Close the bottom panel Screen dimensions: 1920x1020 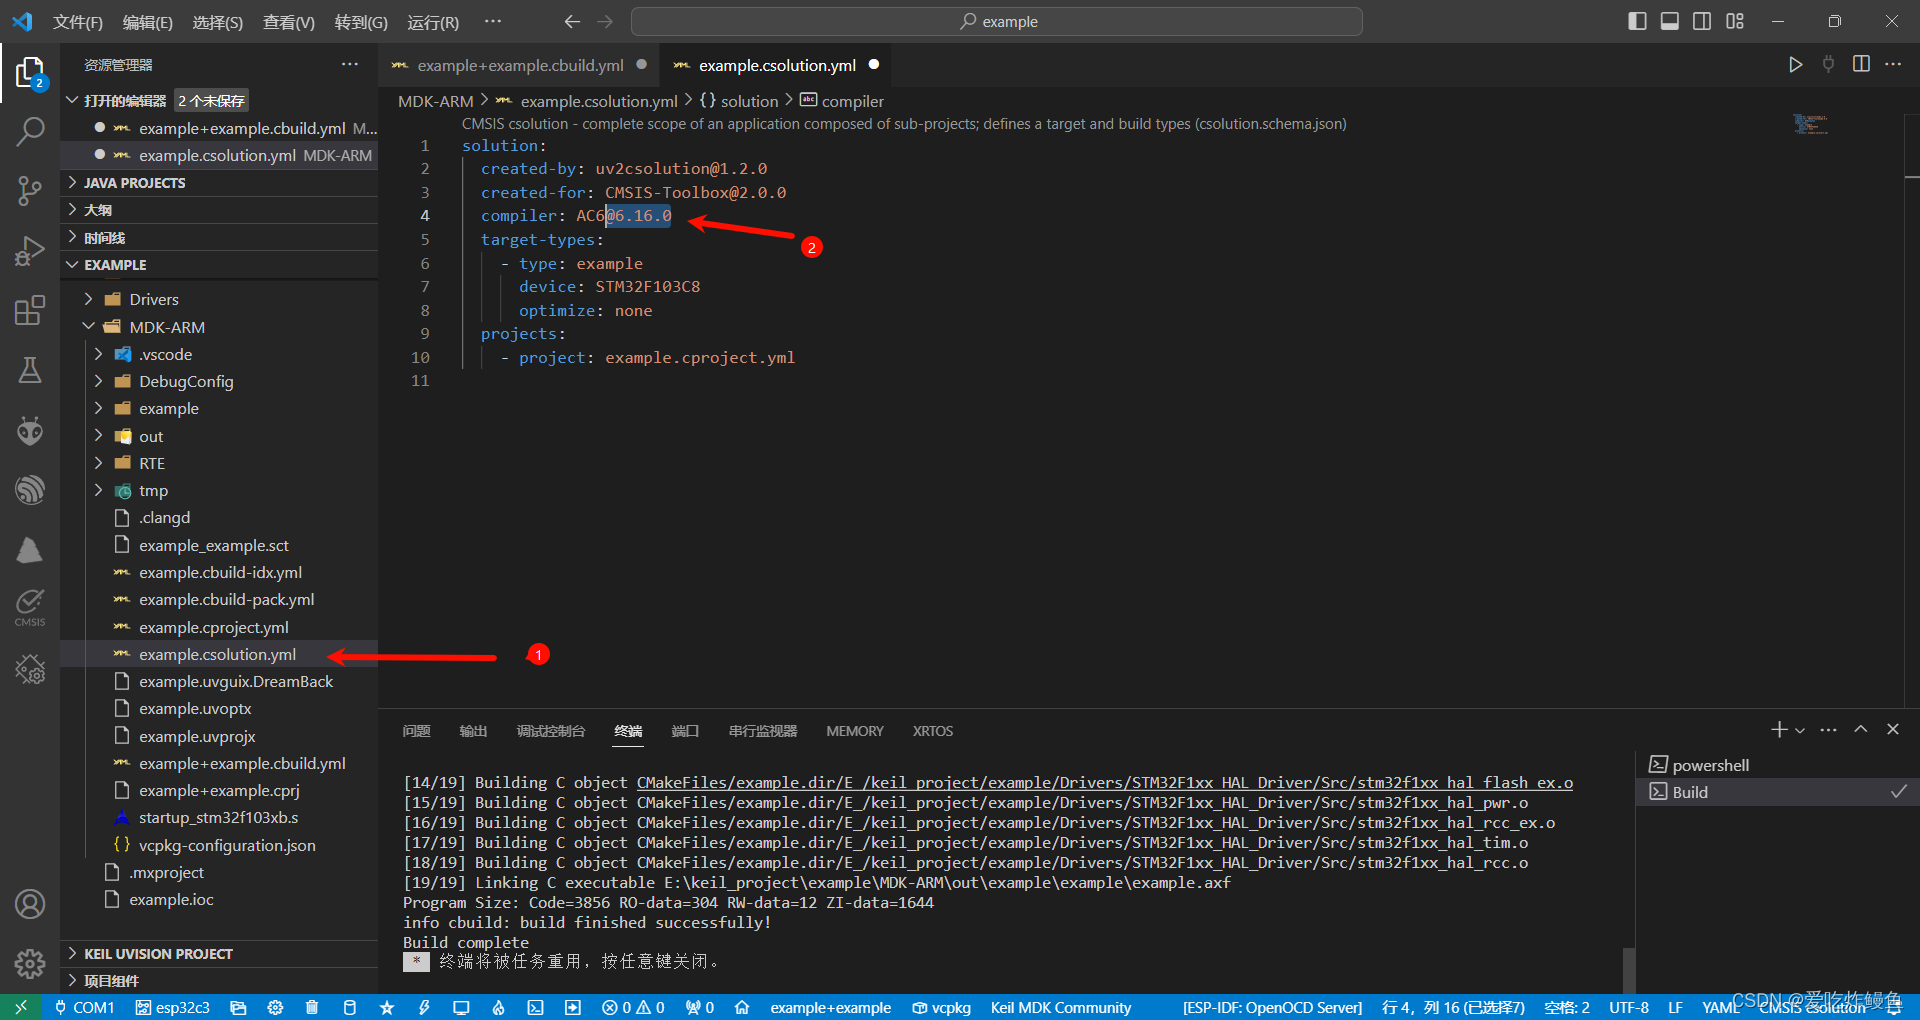(1893, 729)
